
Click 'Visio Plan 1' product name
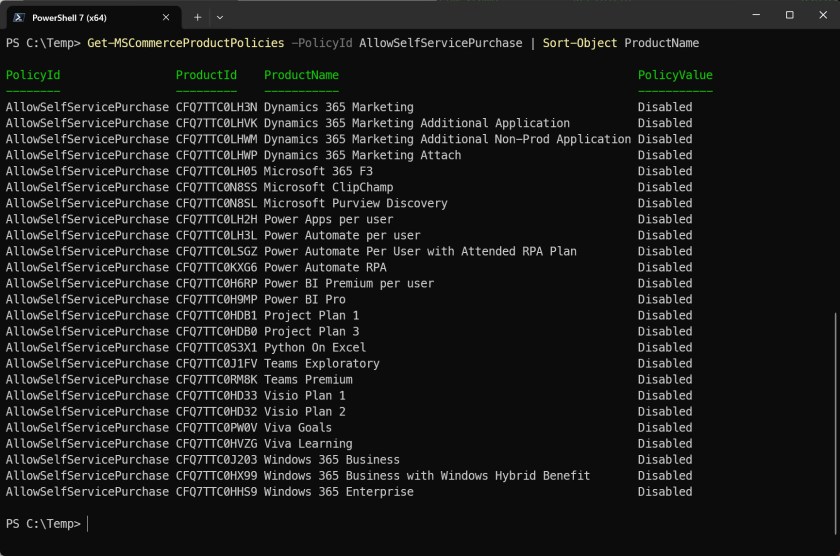coord(305,396)
